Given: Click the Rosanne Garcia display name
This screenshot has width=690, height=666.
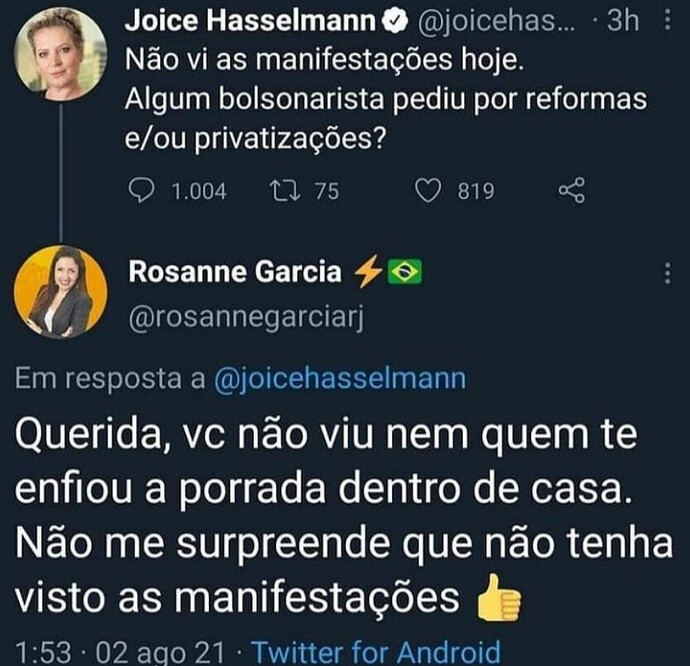Looking at the screenshot, I should (235, 271).
